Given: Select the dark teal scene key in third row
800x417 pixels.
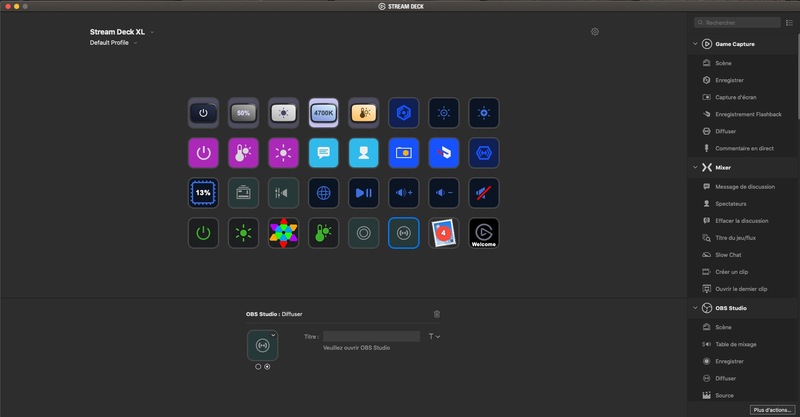Looking at the screenshot, I should tap(243, 193).
